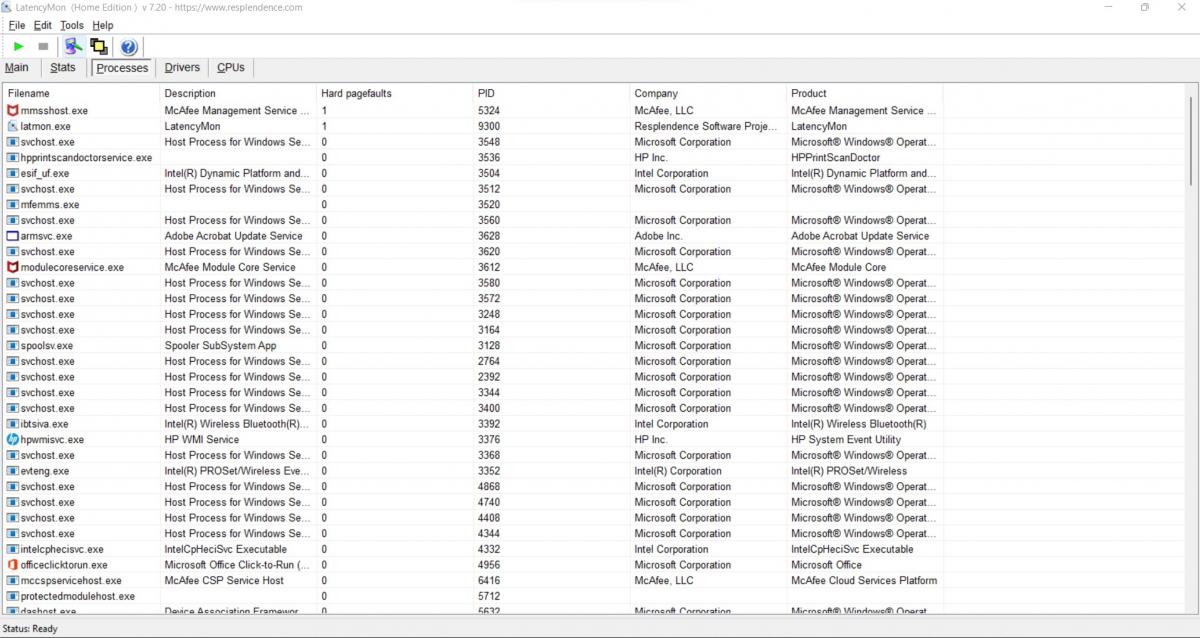The width and height of the screenshot is (1200, 638).
Task: Select modulecoreservice.exe filename
Action: coord(72,267)
